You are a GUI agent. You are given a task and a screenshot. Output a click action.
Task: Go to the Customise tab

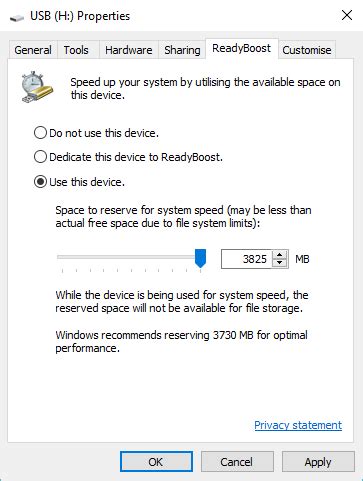coord(307,50)
